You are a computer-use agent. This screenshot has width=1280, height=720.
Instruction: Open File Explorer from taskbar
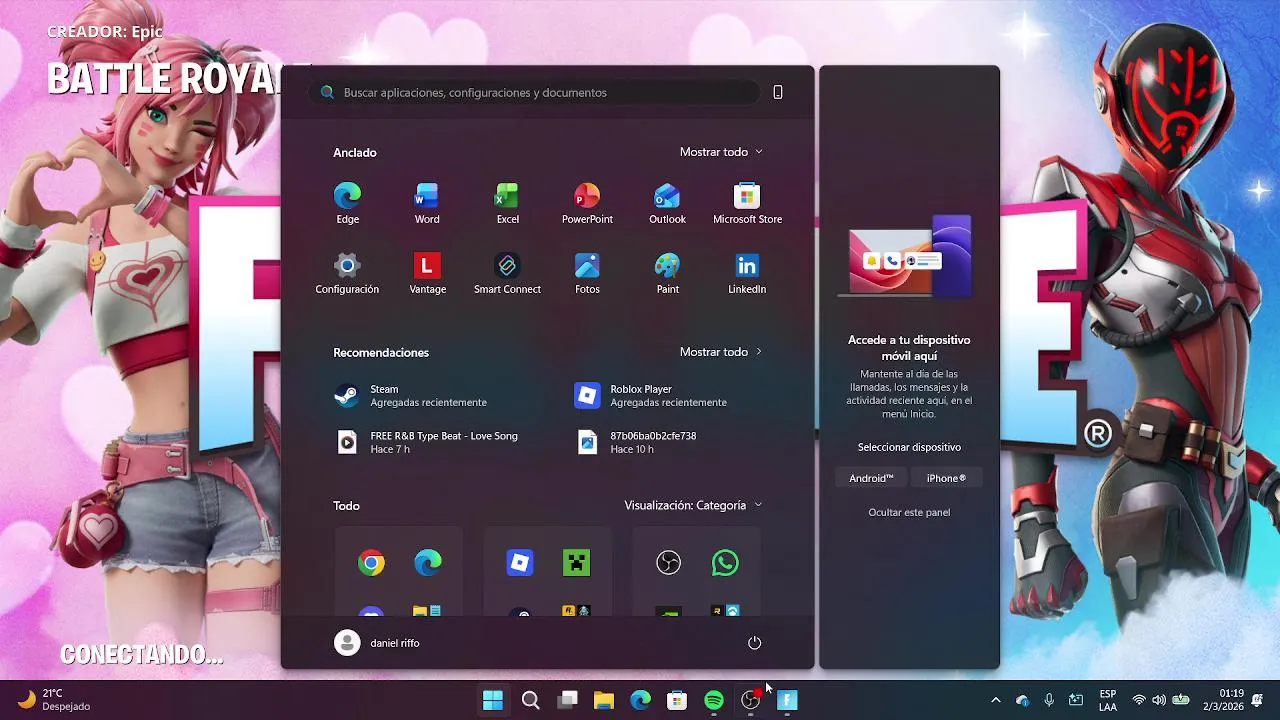[604, 700]
